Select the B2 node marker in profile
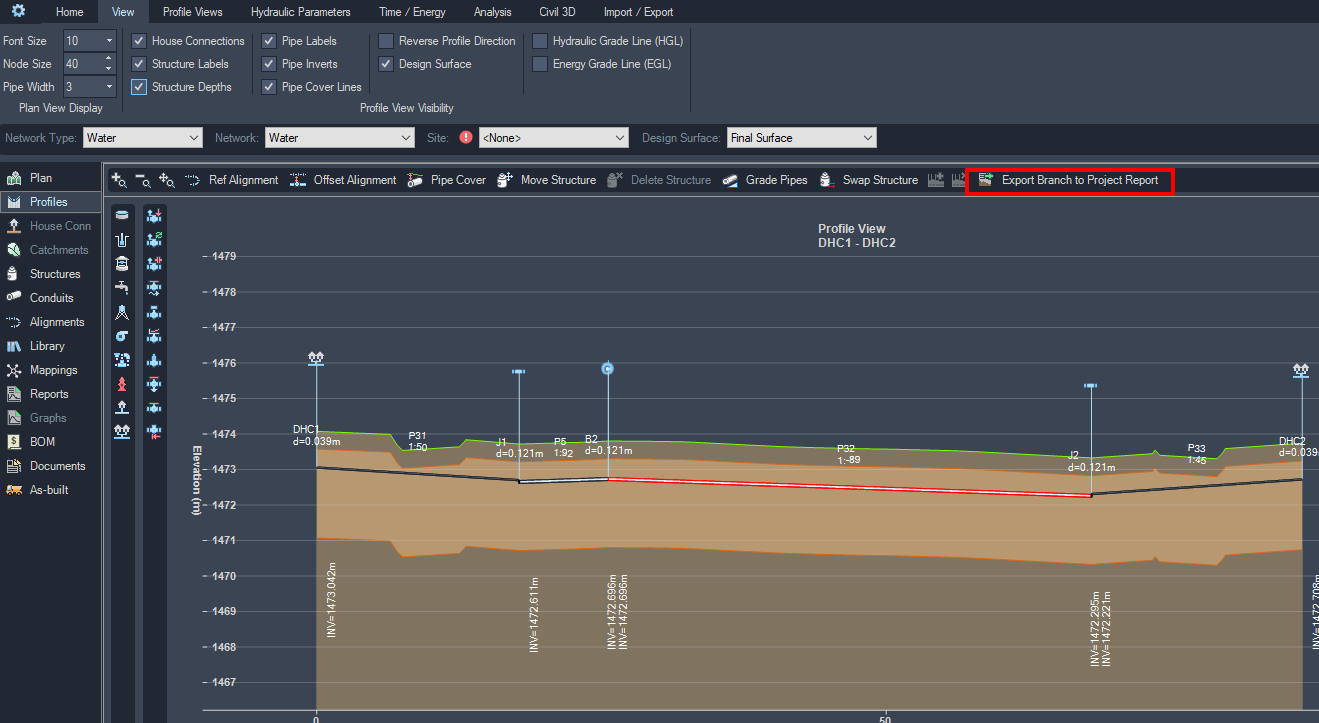Viewport: 1319px width, 723px height. pyautogui.click(x=607, y=369)
